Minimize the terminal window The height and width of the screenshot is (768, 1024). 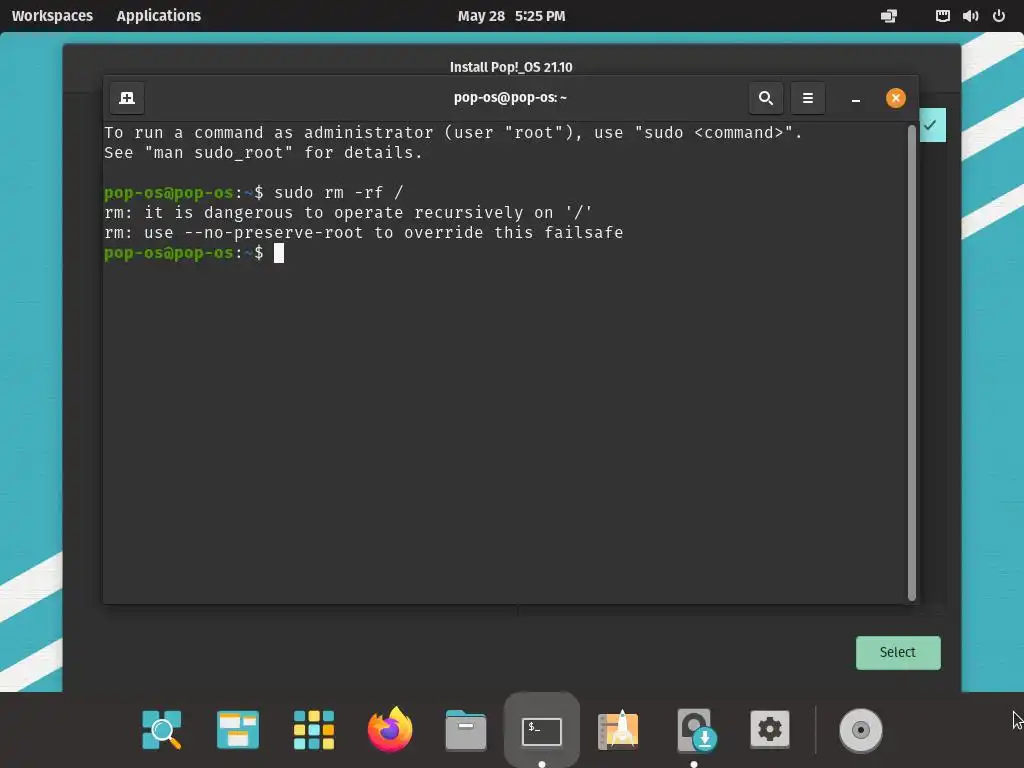[856, 99]
